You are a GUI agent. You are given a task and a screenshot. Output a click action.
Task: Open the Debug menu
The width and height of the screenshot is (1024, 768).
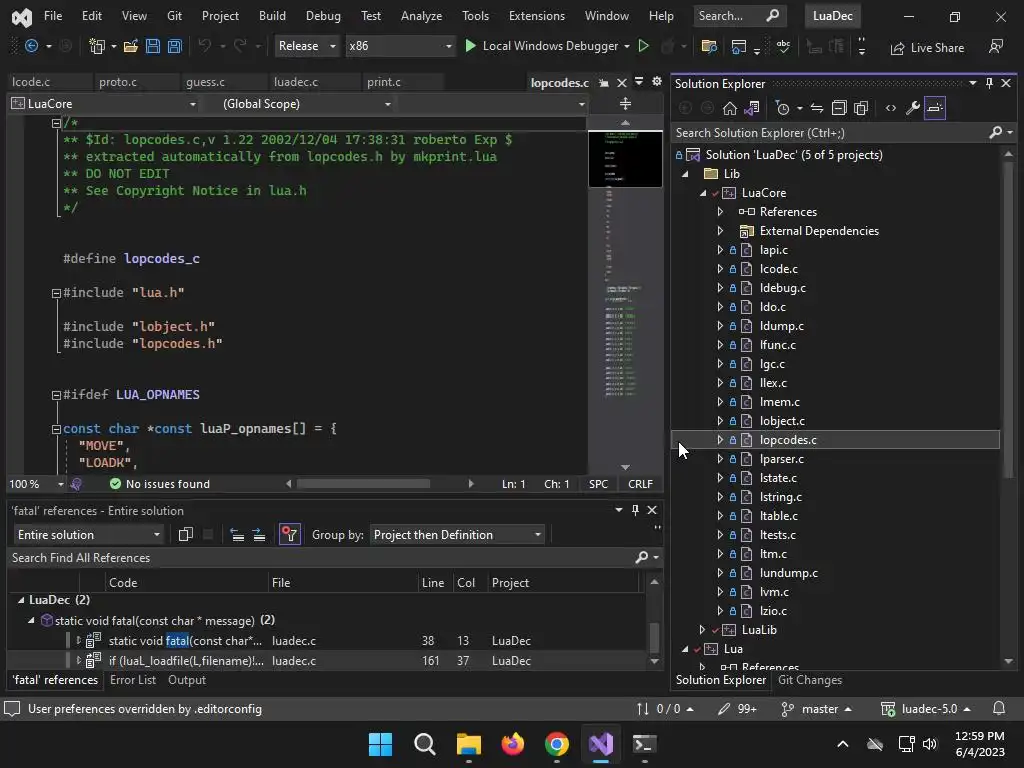click(323, 16)
